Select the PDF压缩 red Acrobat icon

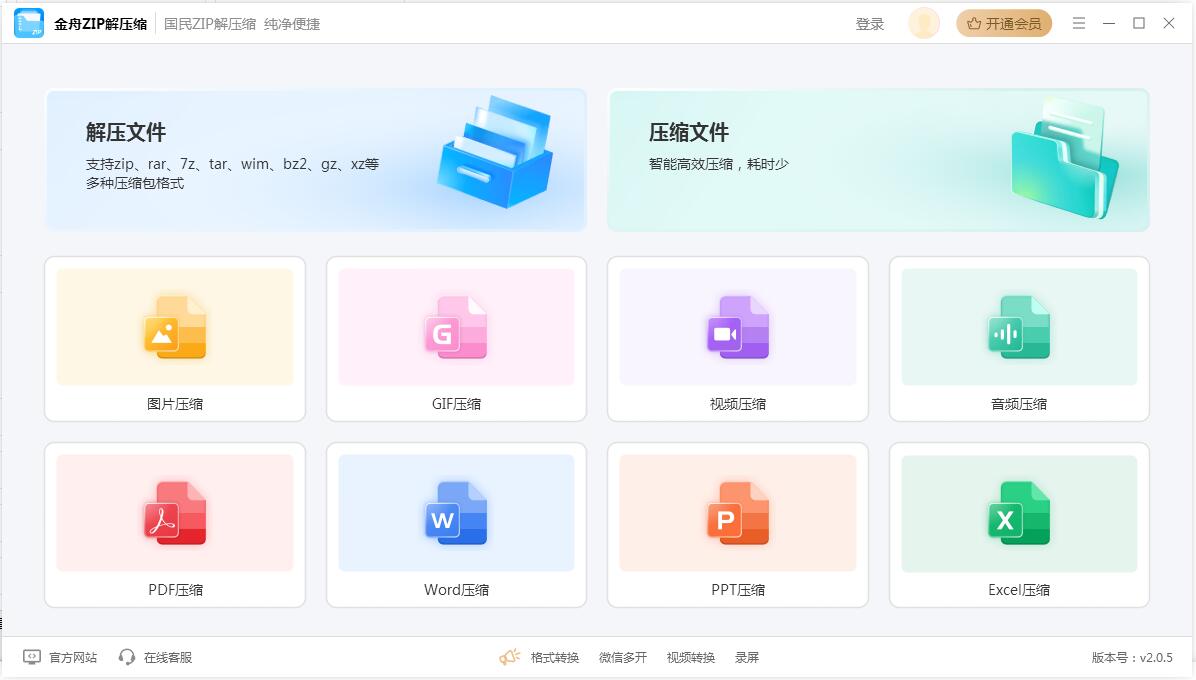(x=175, y=513)
